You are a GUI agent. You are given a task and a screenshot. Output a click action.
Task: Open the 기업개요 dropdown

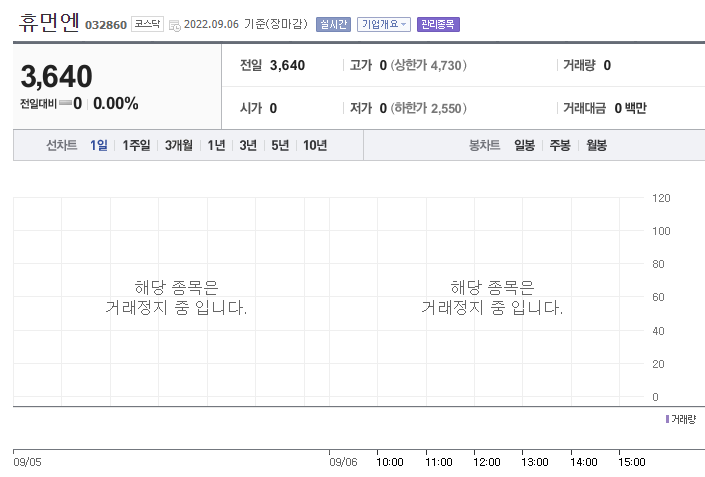pos(384,24)
